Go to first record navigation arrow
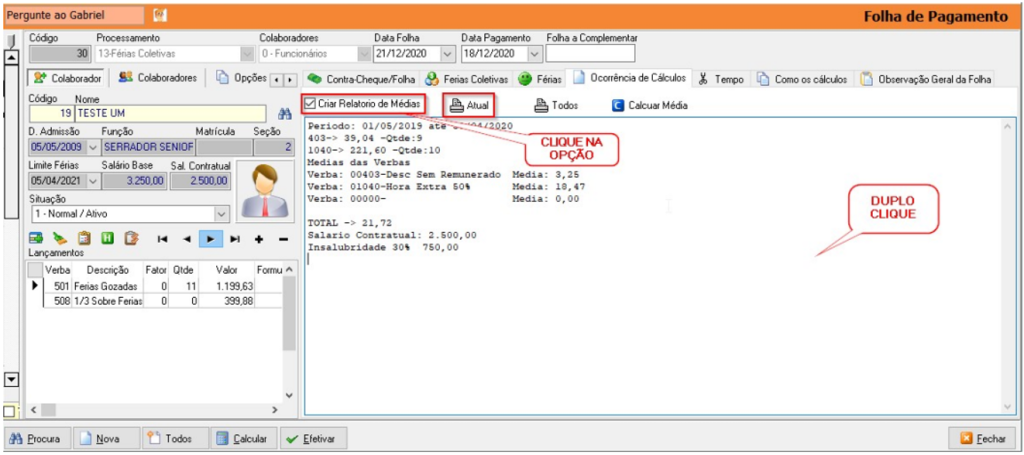This screenshot has width=1024, height=455. [x=163, y=240]
